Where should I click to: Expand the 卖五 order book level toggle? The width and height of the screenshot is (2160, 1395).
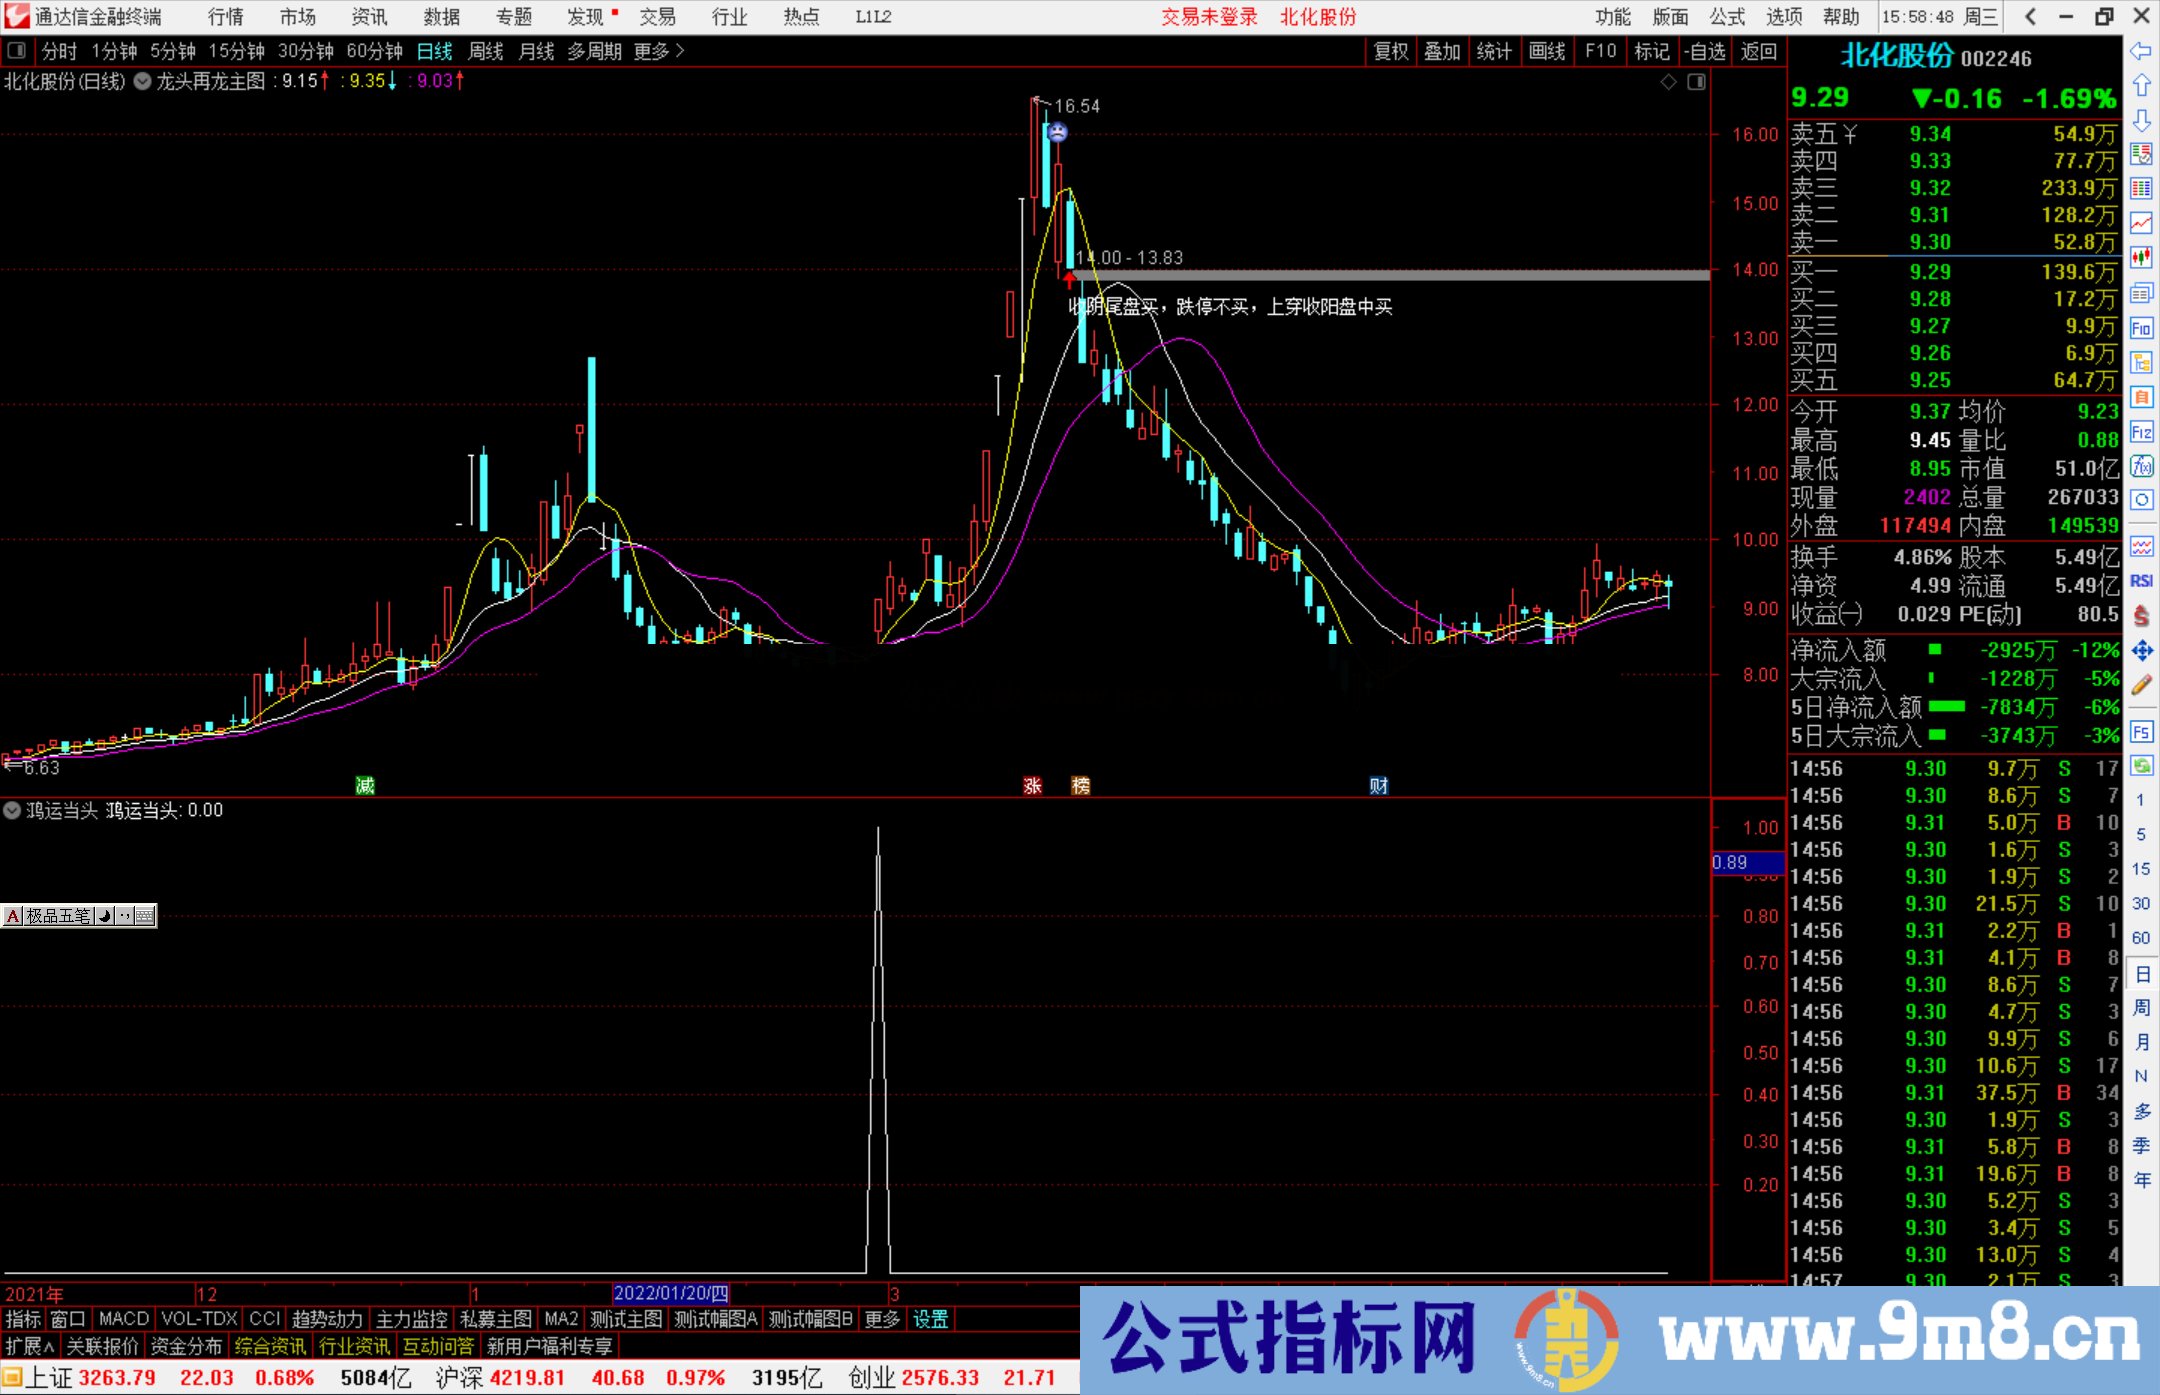click(x=1851, y=134)
